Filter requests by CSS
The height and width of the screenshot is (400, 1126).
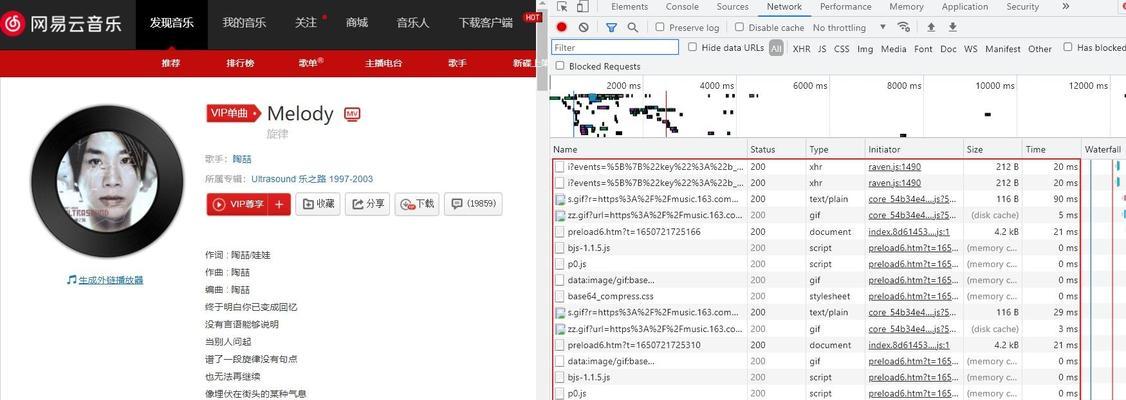pyautogui.click(x=842, y=49)
